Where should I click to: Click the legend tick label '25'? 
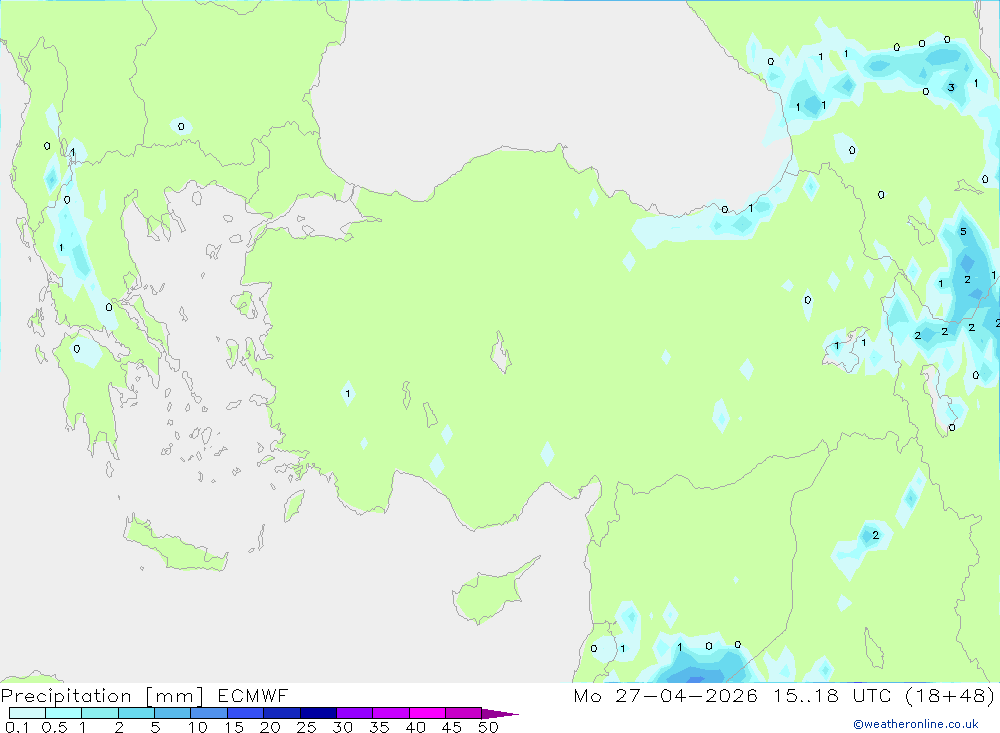tap(306, 727)
